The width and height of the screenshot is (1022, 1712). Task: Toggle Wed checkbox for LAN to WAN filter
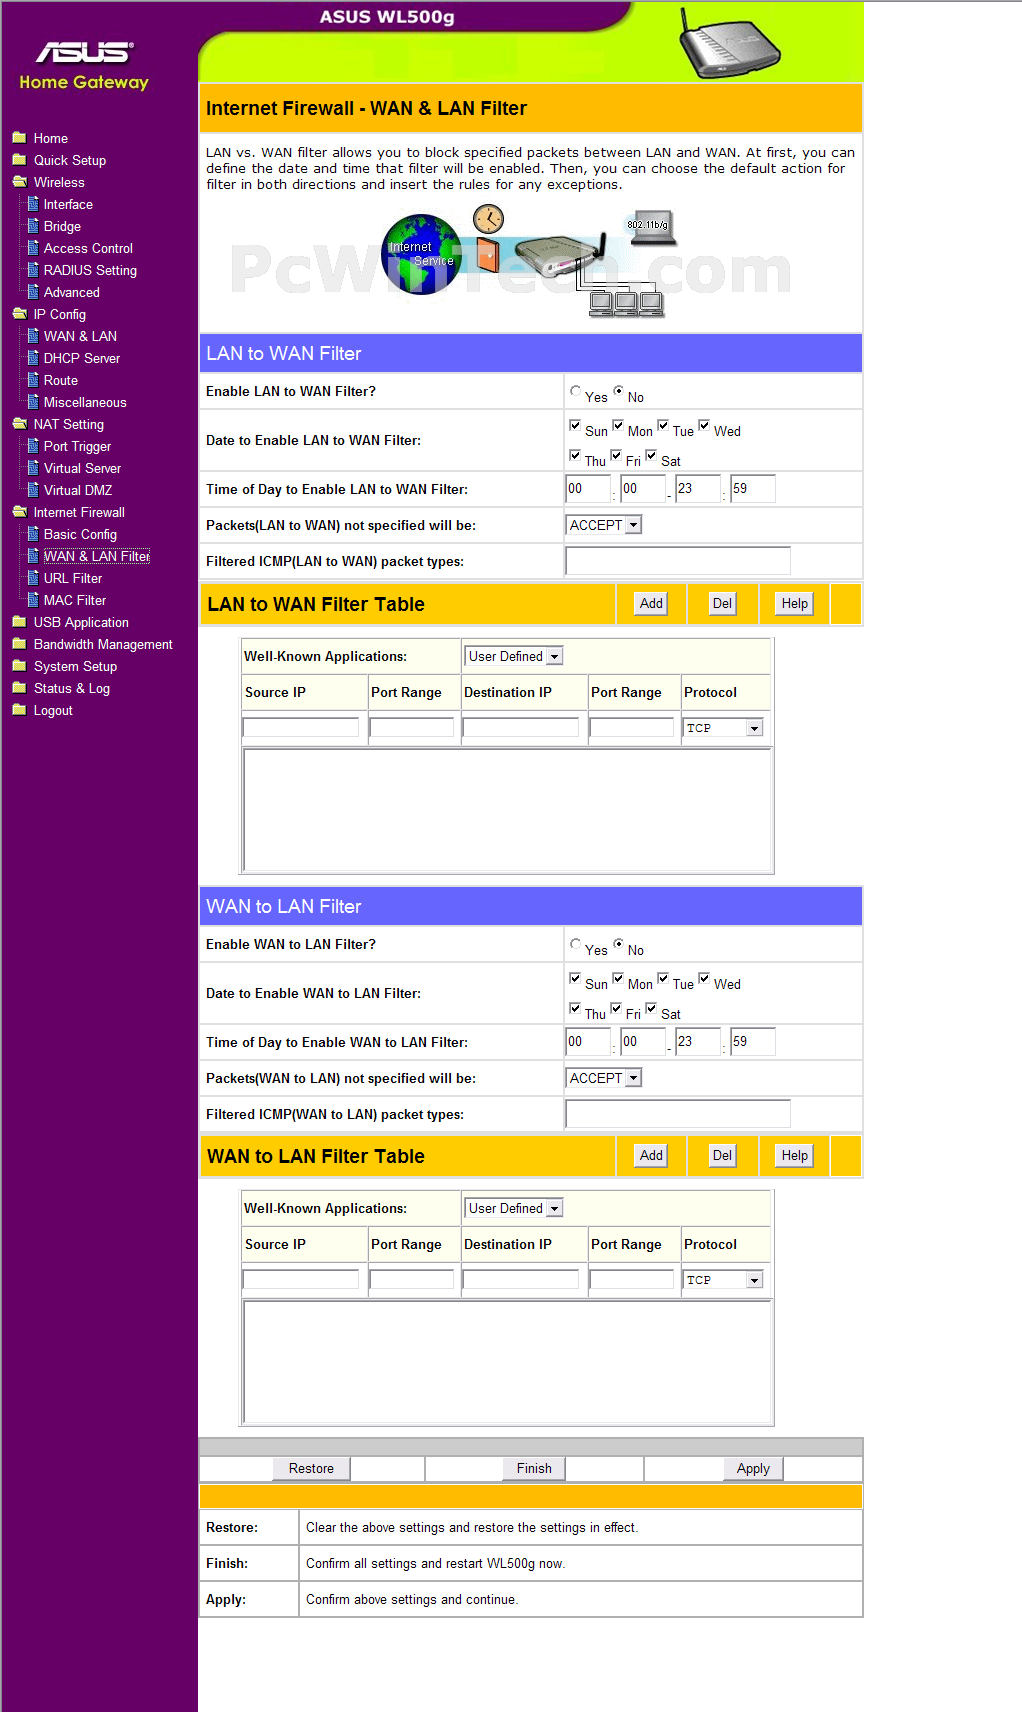coord(704,425)
